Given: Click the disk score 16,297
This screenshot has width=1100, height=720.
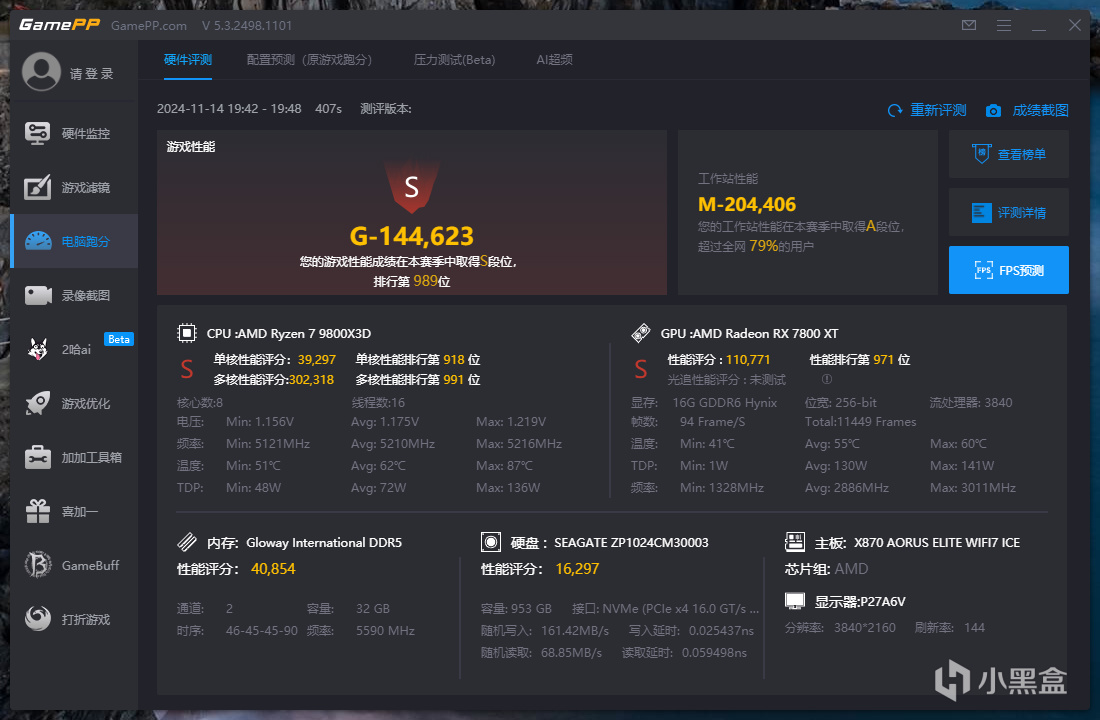Looking at the screenshot, I should click(577, 568).
